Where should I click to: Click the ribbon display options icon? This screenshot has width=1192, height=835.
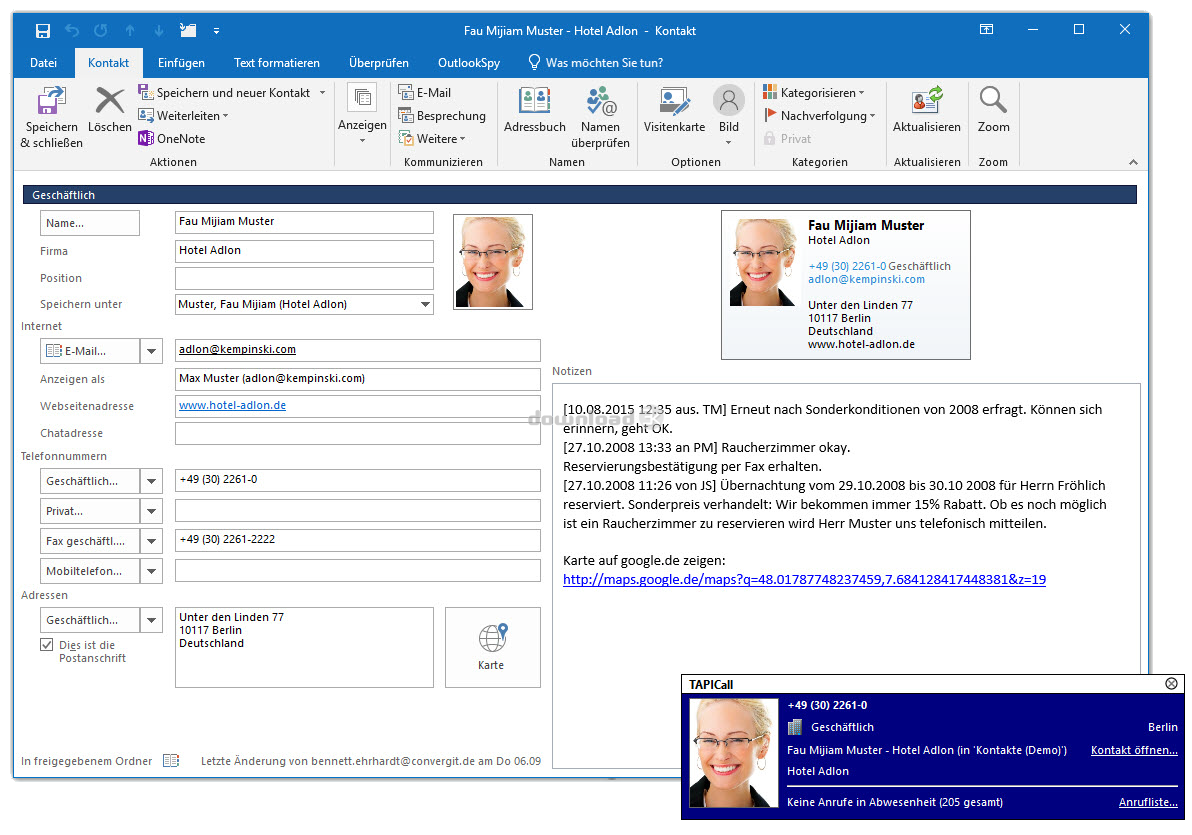click(986, 30)
